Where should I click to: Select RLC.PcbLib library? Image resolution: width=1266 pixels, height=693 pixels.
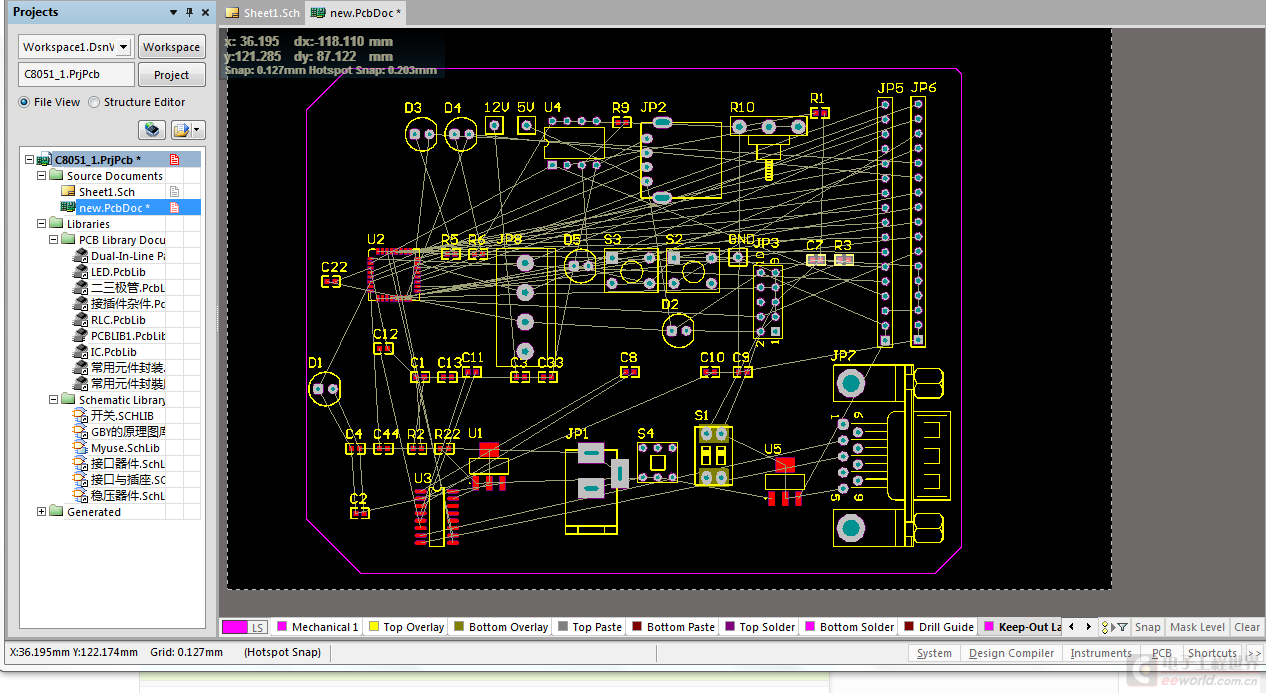pyautogui.click(x=110, y=320)
